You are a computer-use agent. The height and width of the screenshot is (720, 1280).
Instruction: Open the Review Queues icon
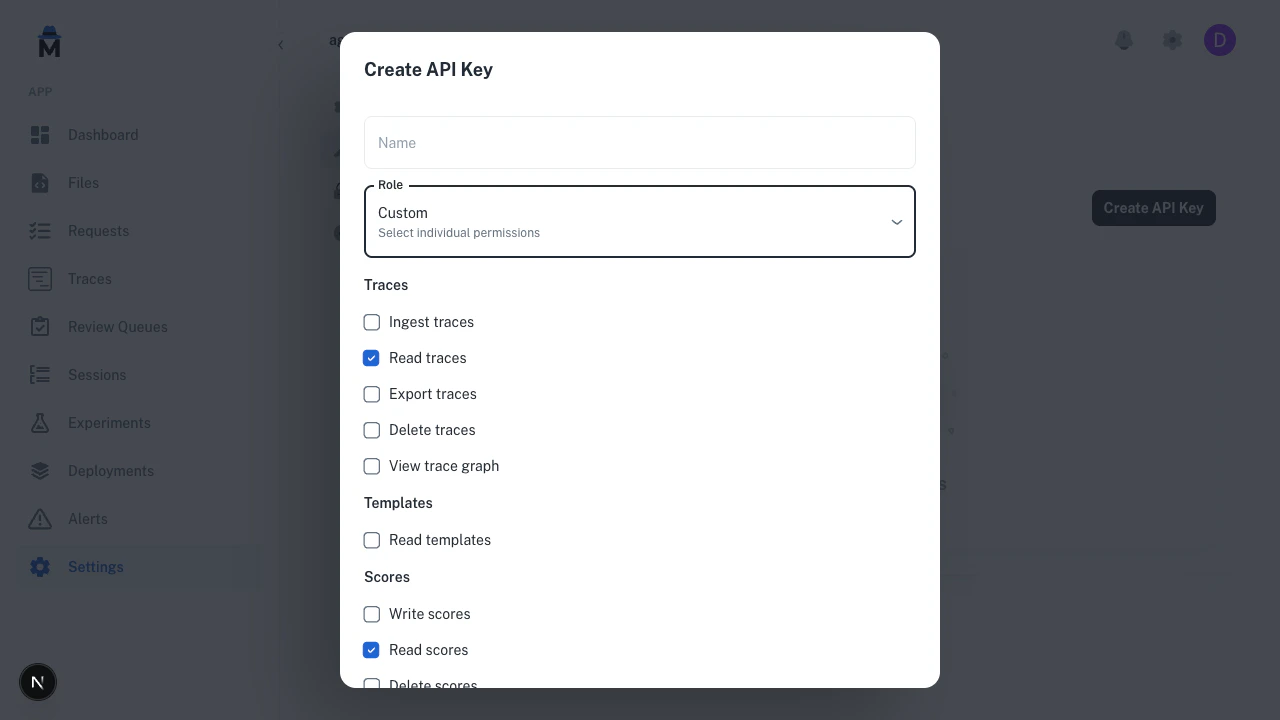point(40,327)
